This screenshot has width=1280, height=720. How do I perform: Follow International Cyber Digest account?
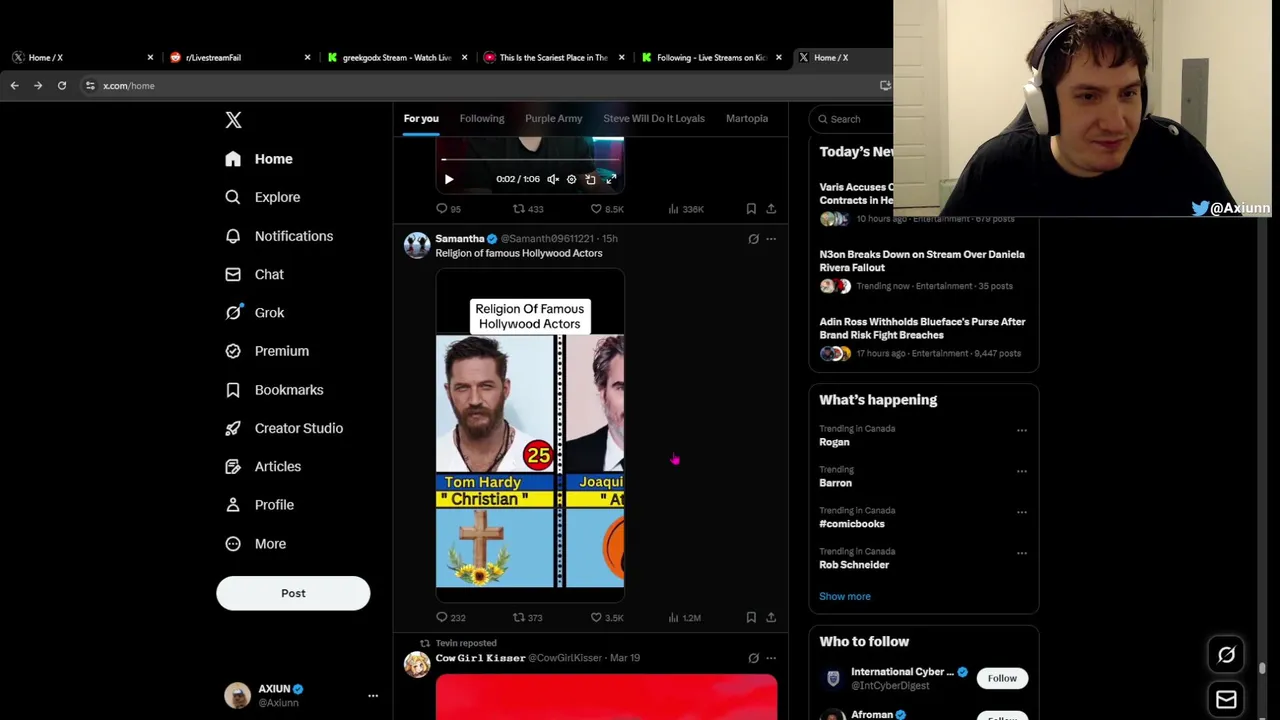(x=1002, y=678)
